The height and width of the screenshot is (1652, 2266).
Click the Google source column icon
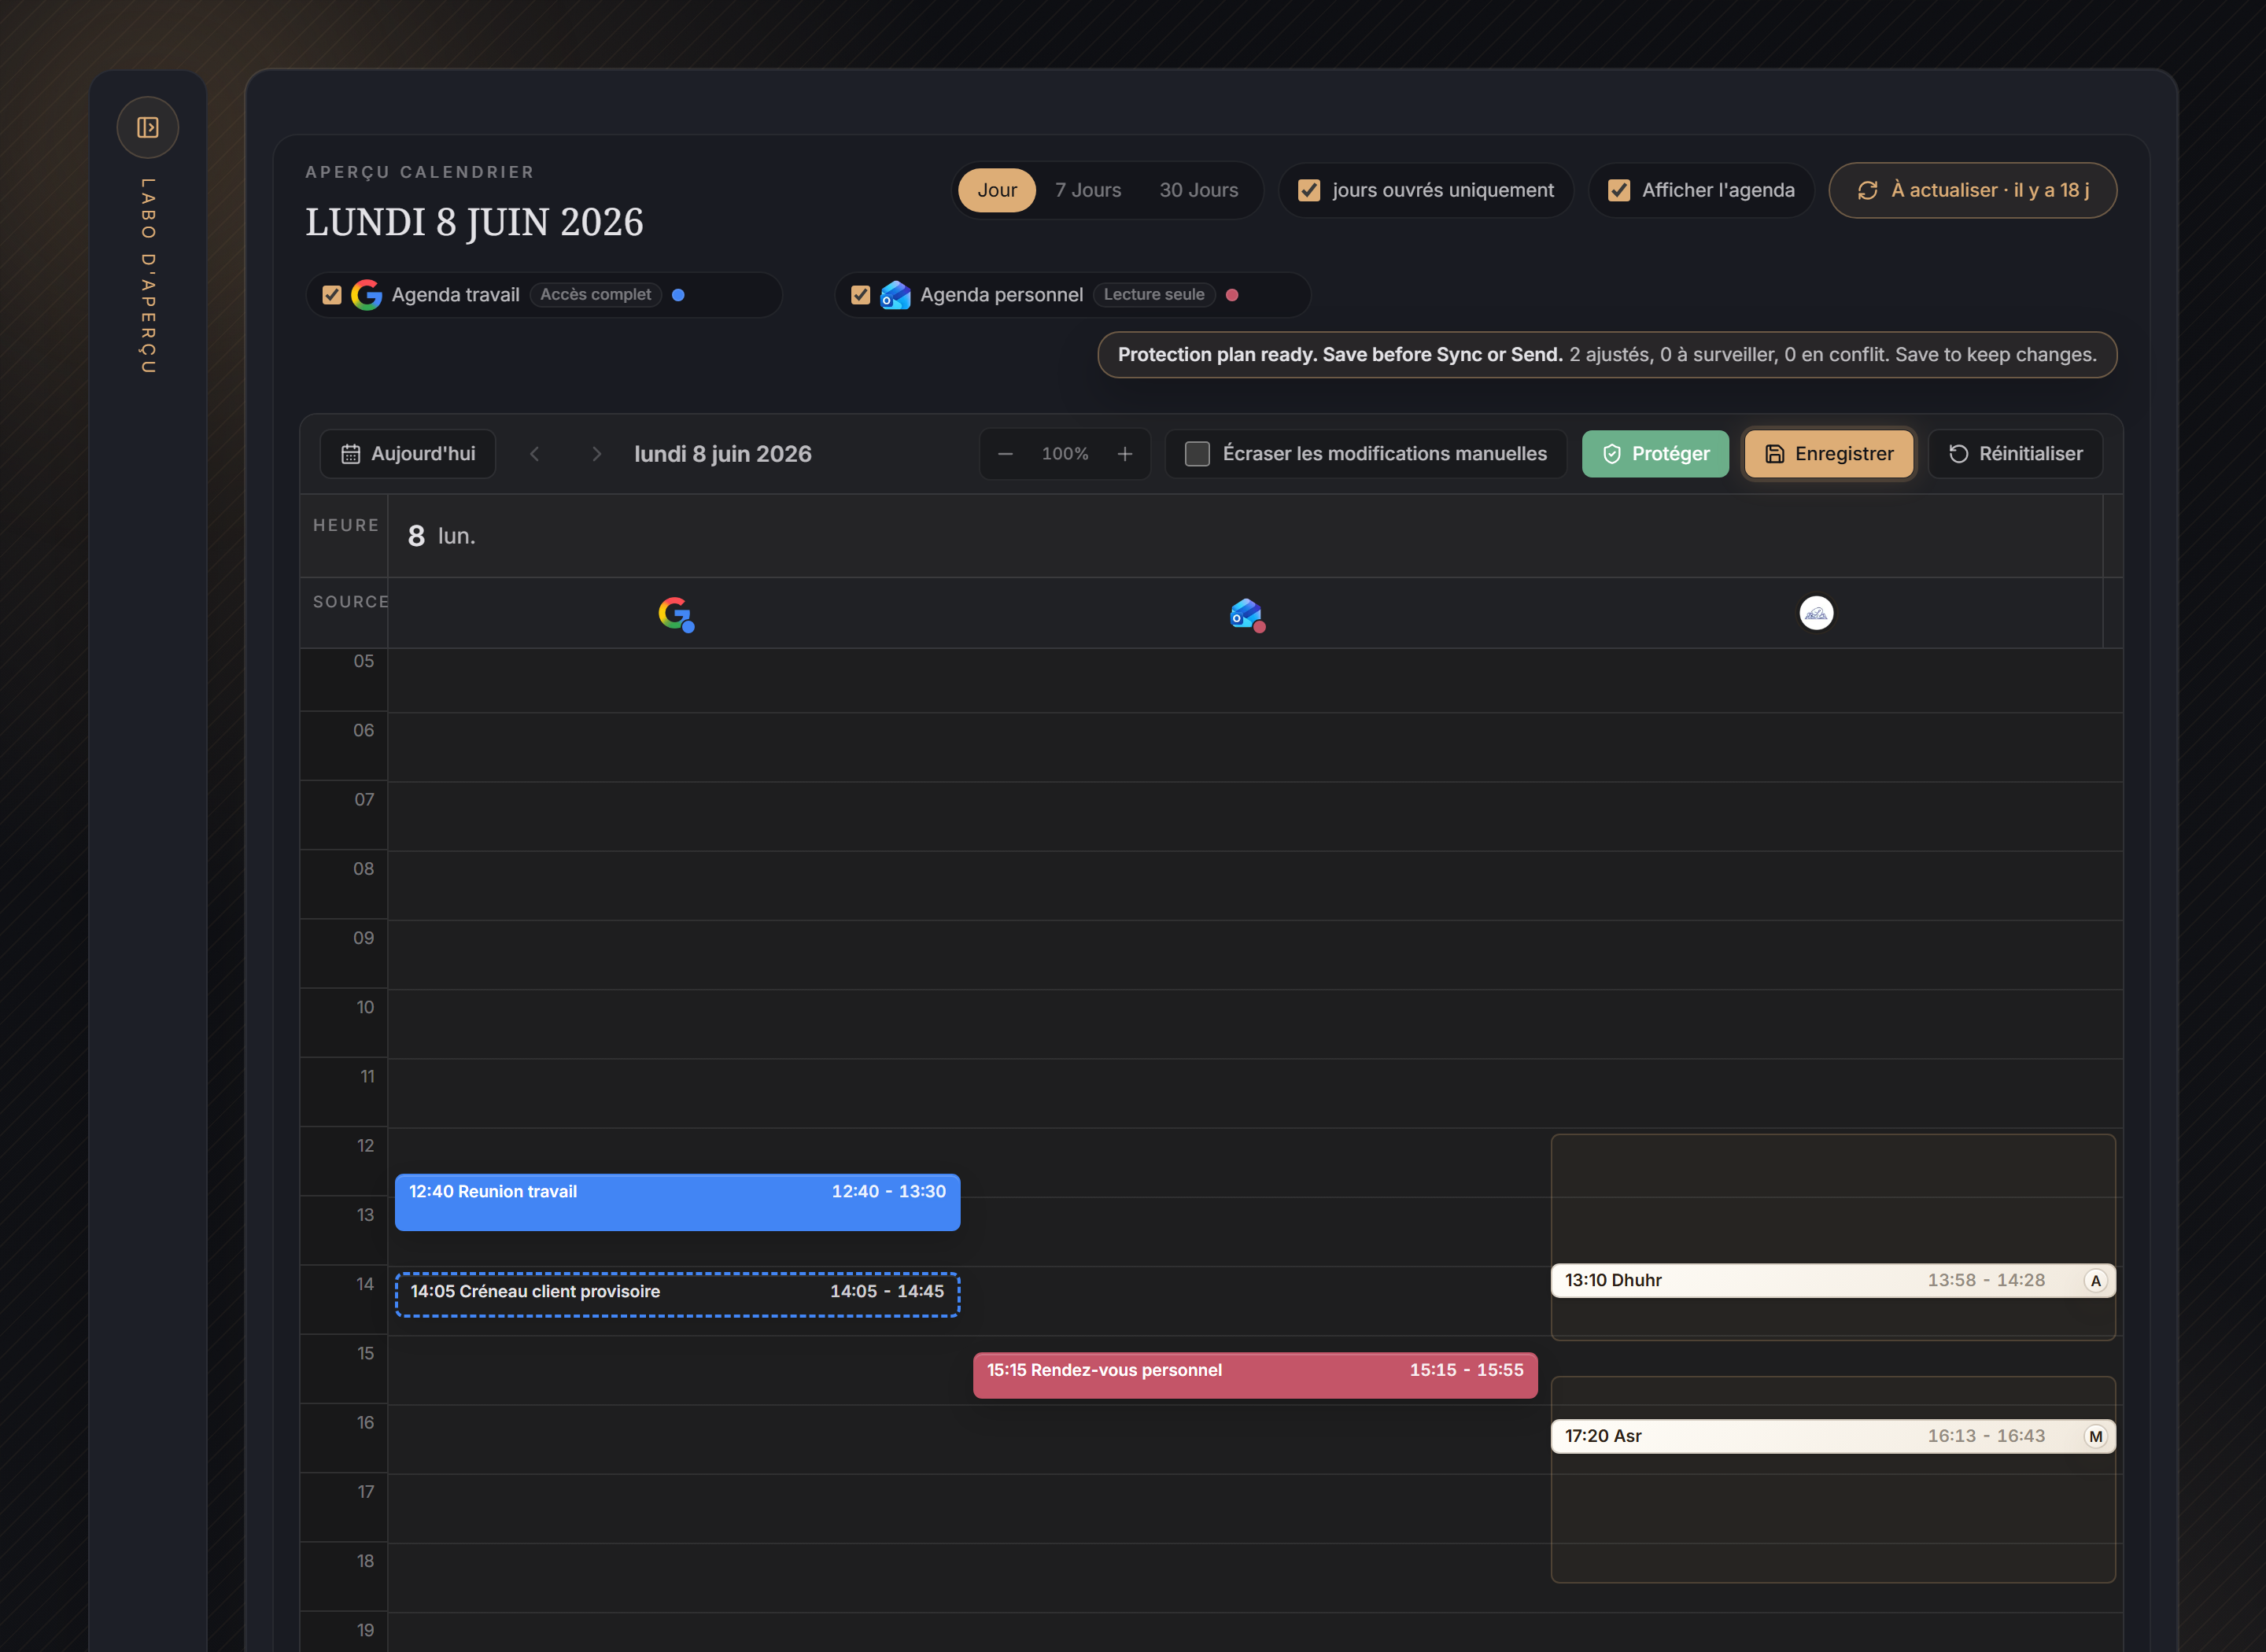pos(676,614)
